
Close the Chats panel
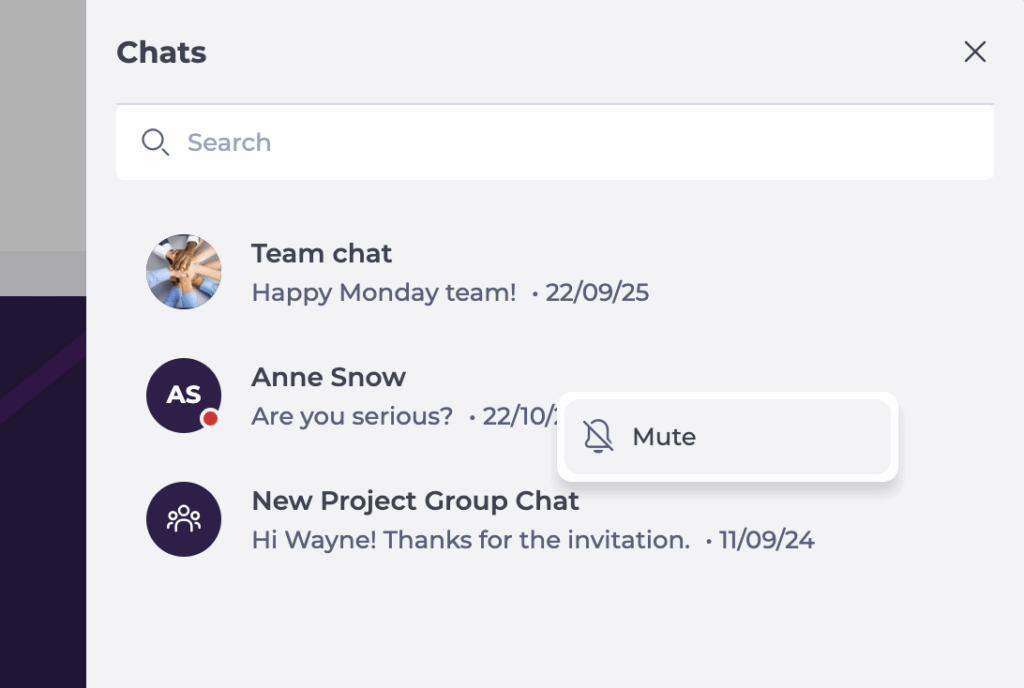[x=974, y=52]
